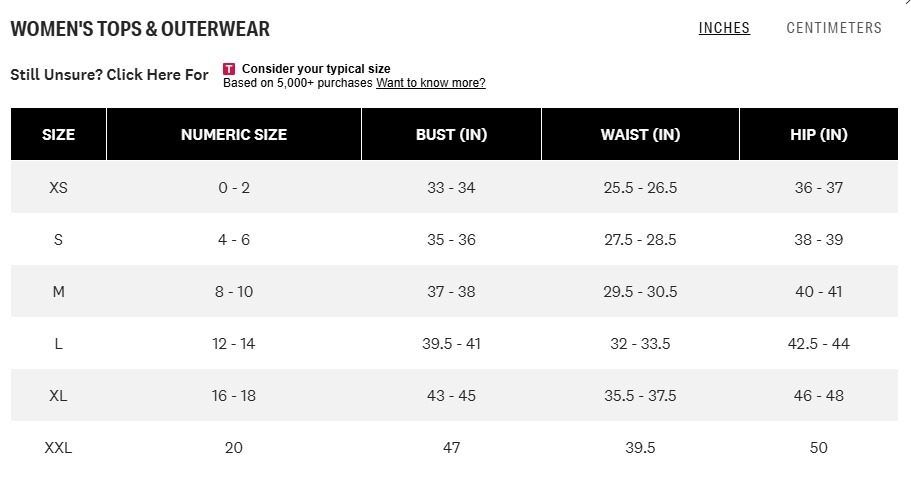This screenshot has width=911, height=500.
Task: Select the XL size row label
Action: (x=58, y=396)
